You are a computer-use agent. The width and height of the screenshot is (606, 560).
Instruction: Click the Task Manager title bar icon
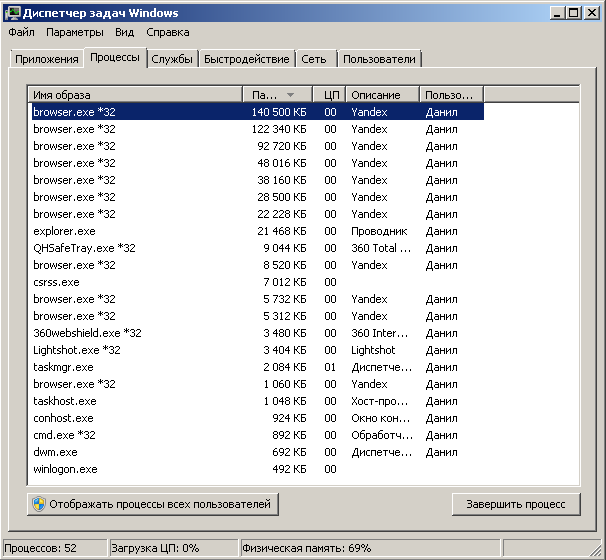click(x=12, y=13)
